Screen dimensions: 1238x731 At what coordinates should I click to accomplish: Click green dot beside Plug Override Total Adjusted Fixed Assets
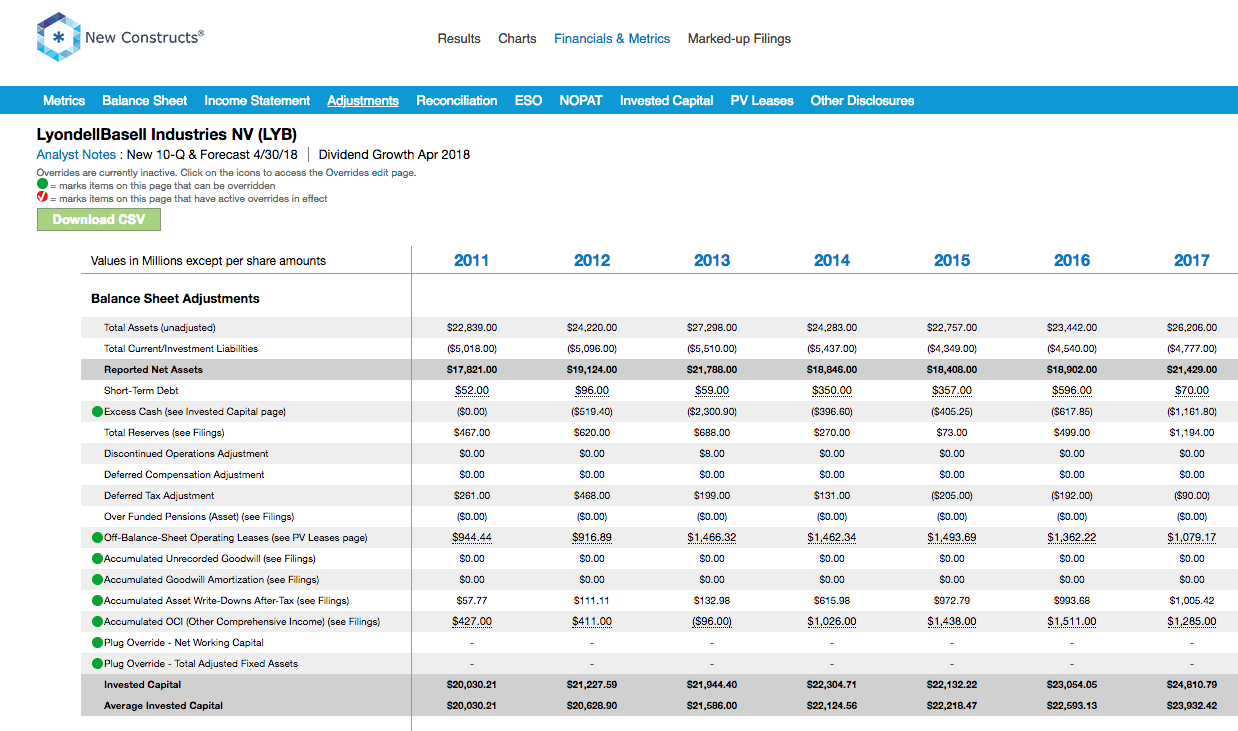[97, 664]
